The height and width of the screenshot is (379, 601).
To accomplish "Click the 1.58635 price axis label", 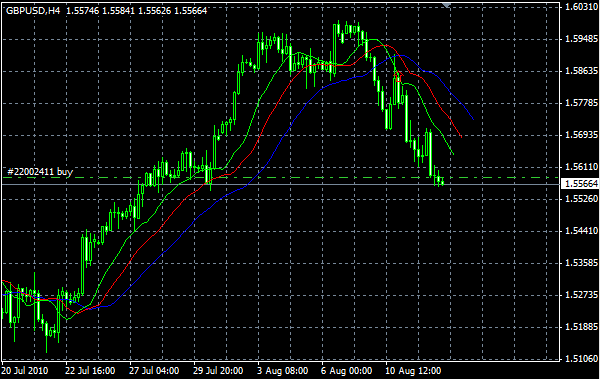I will (x=581, y=71).
